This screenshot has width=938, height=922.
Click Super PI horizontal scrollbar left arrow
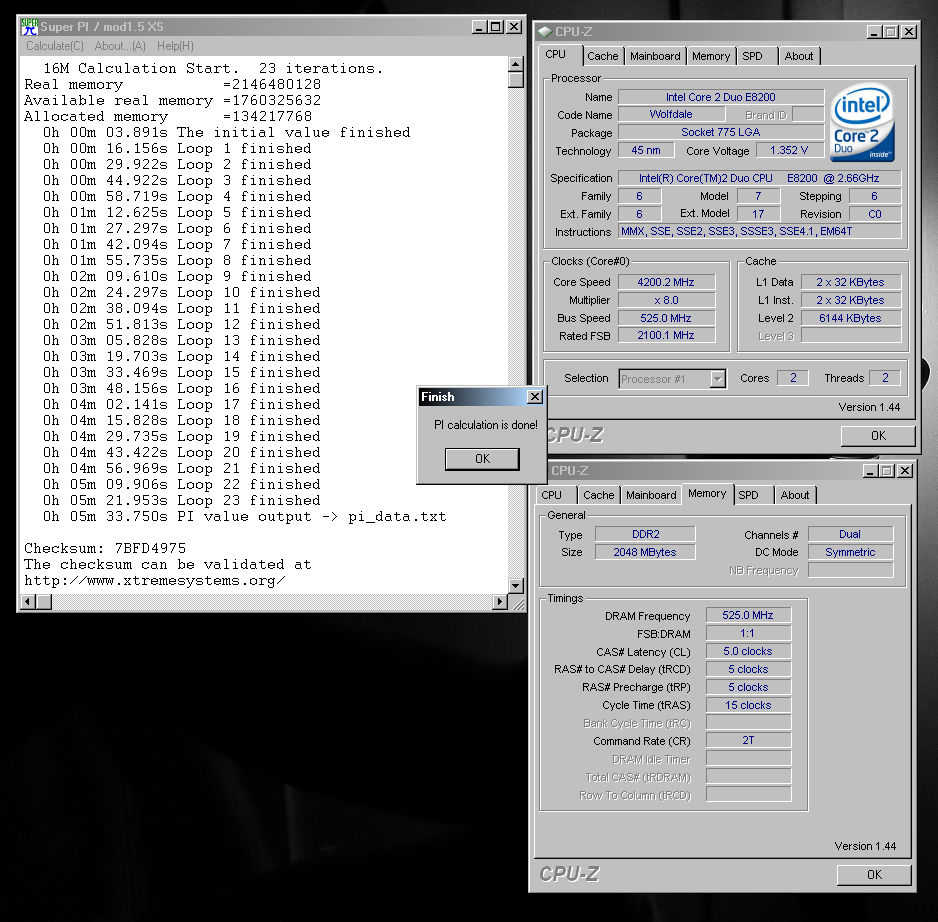(x=28, y=601)
